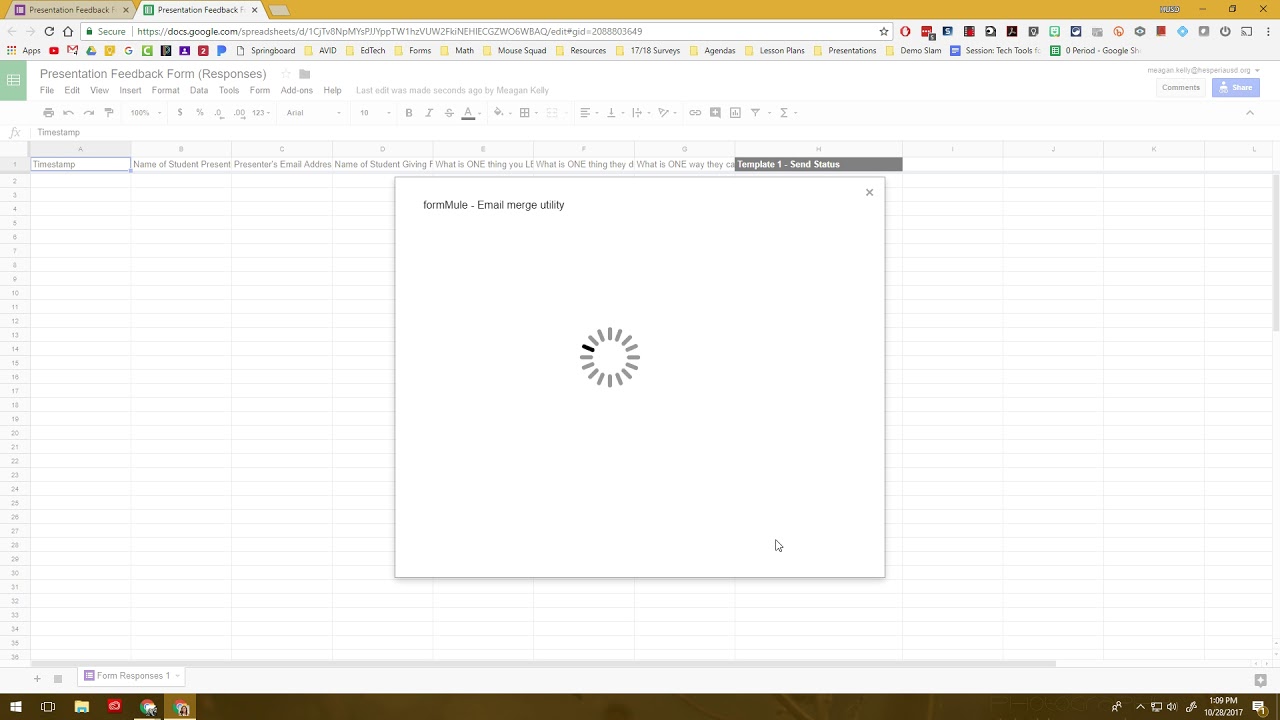The image size is (1280, 720).
Task: Click the Comments button
Action: coord(1181,87)
